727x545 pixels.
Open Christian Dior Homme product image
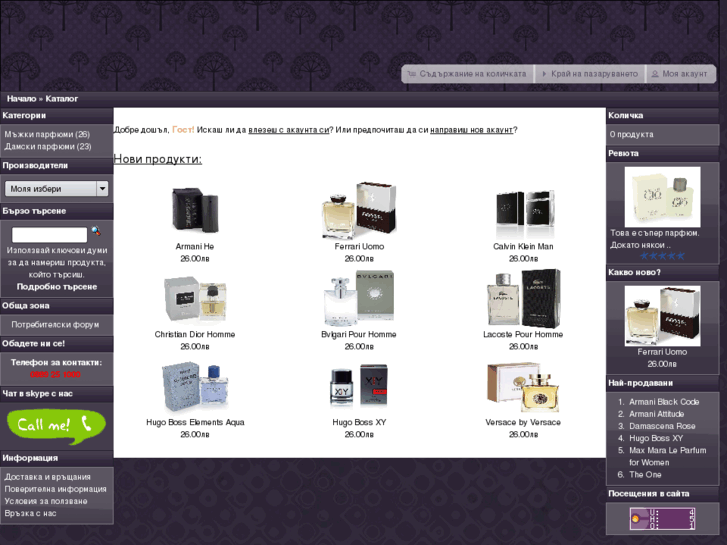point(195,299)
